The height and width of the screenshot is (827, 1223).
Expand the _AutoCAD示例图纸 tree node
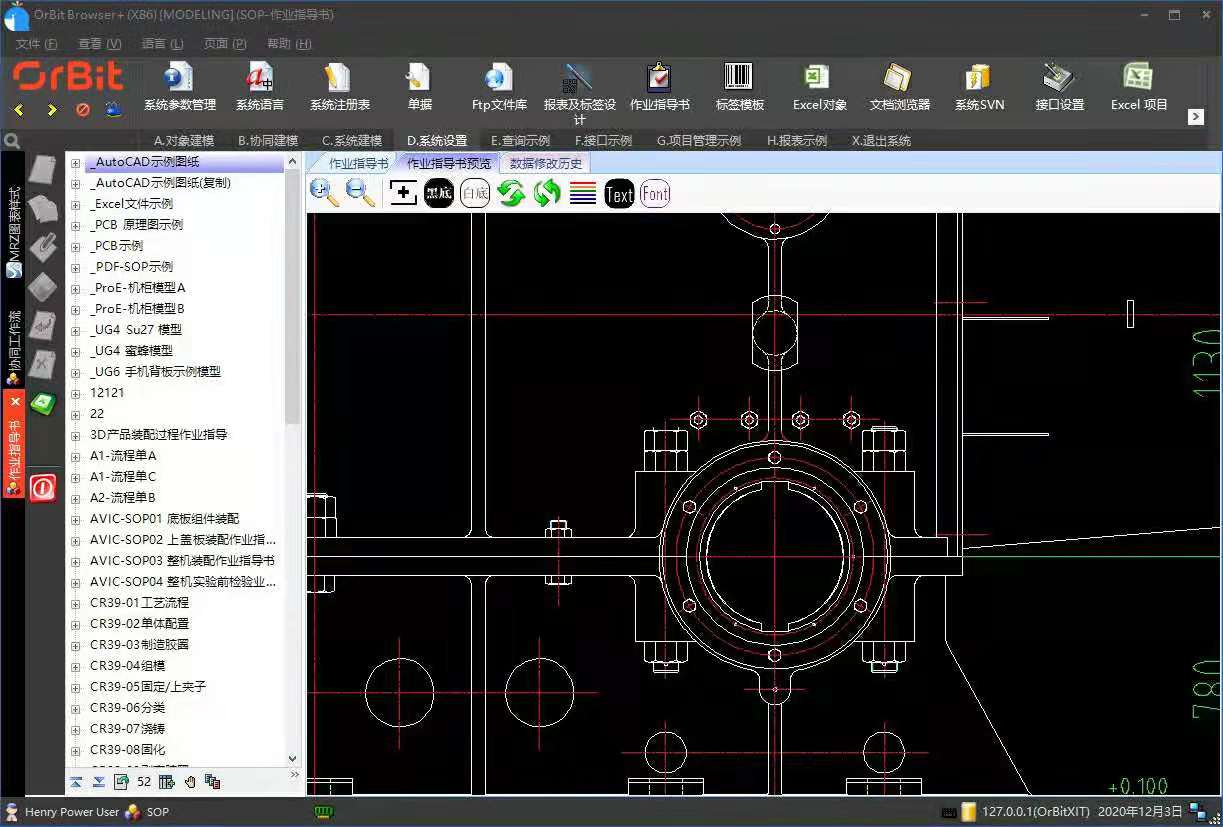[75, 162]
